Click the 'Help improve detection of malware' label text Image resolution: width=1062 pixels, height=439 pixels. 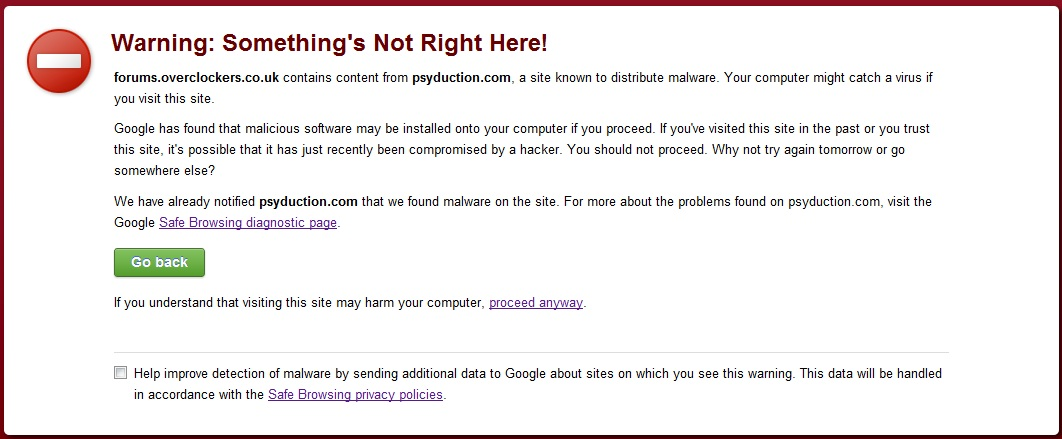point(244,373)
